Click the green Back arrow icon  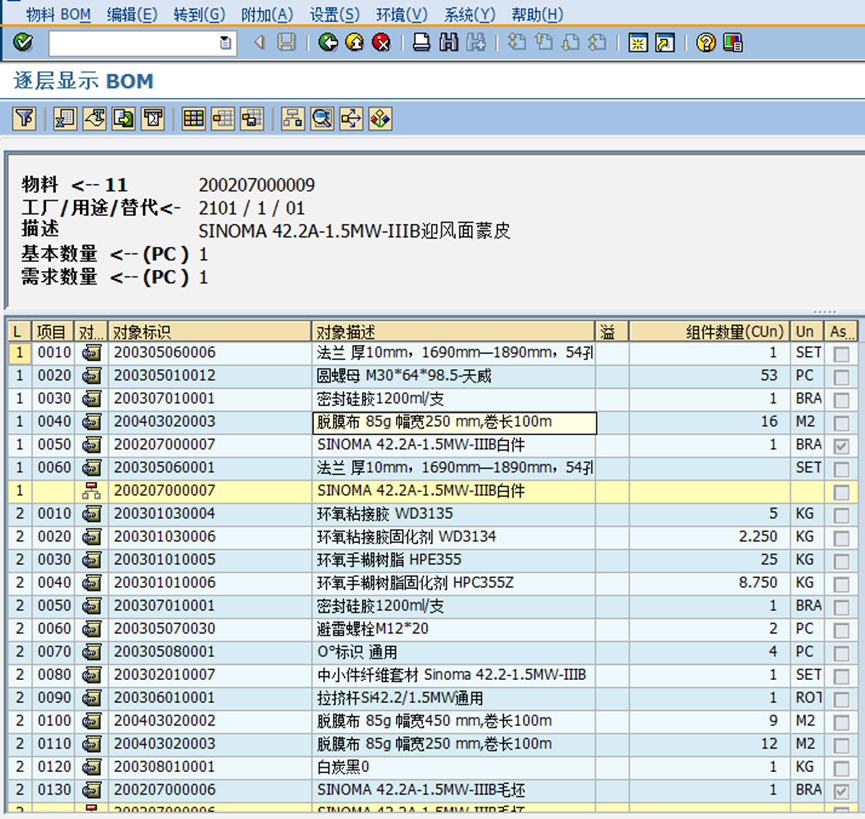[328, 42]
